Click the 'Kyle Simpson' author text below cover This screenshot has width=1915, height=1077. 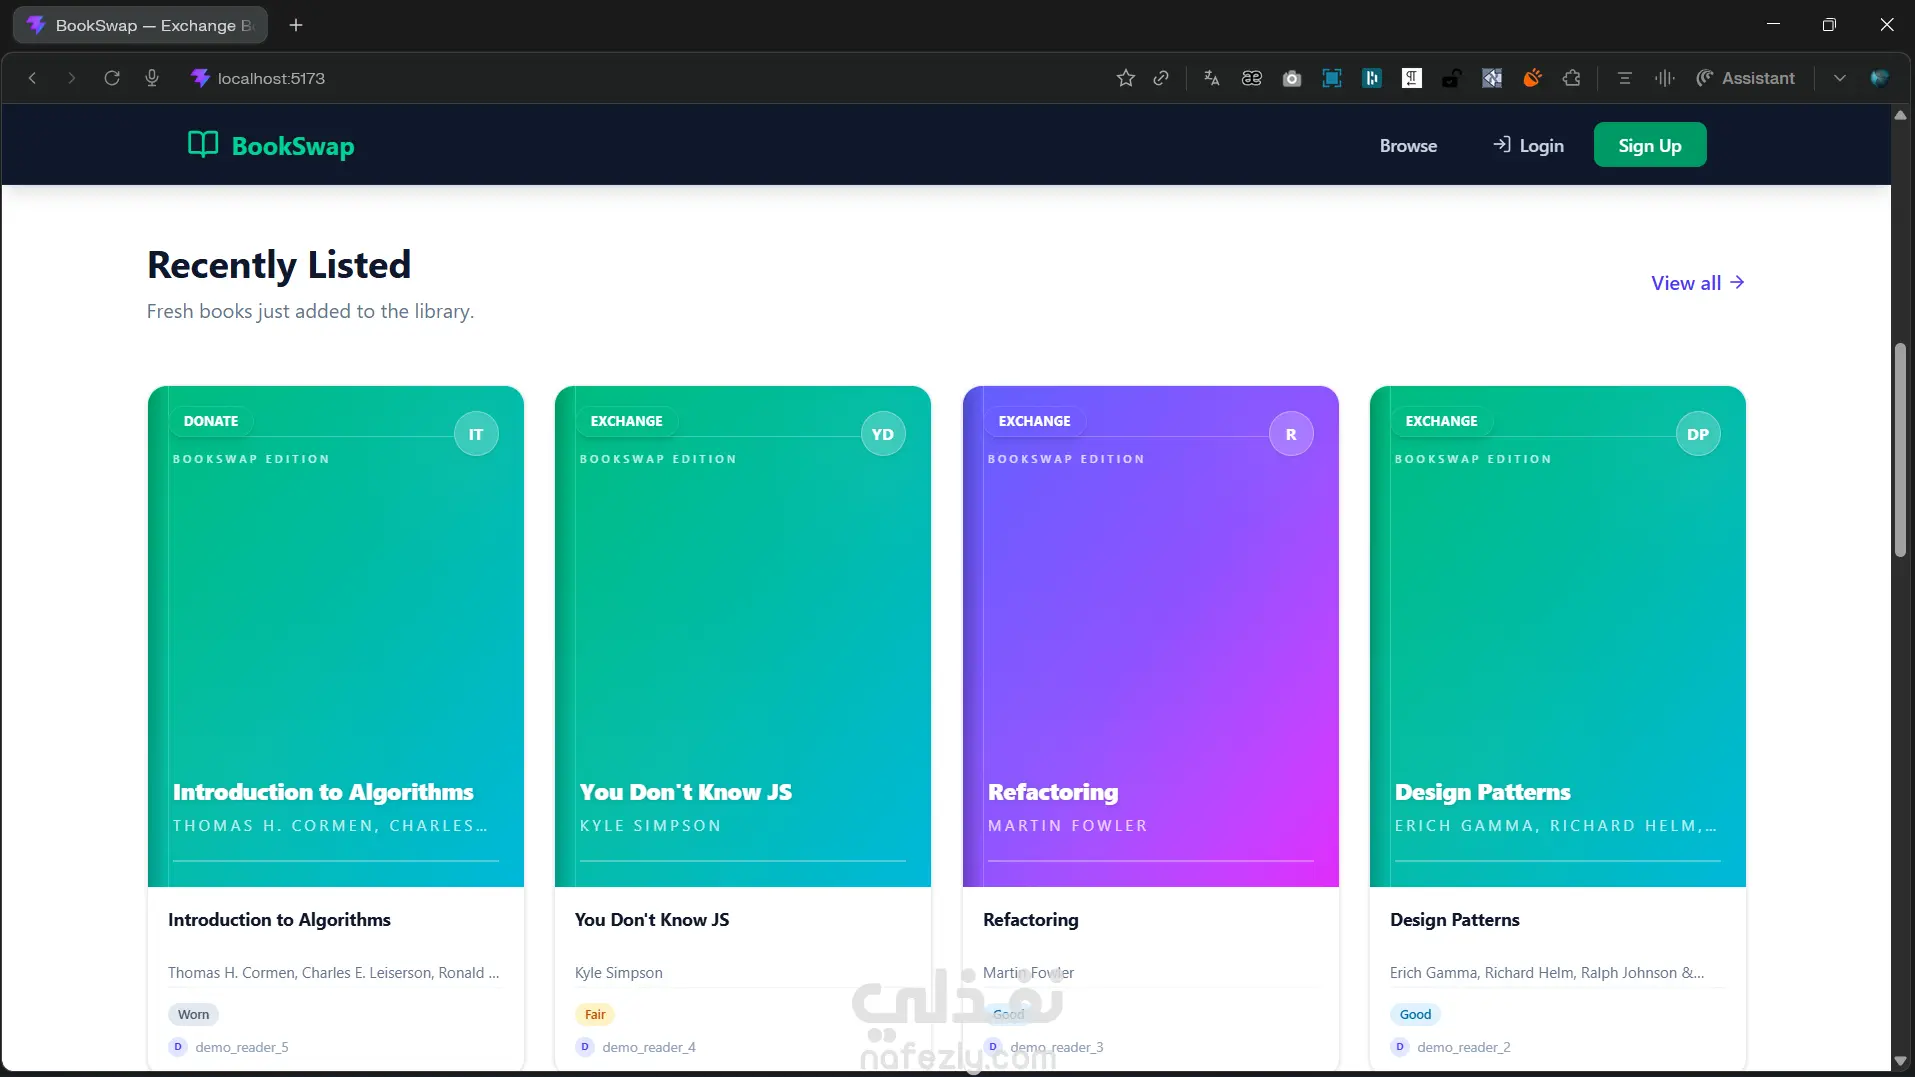click(619, 973)
